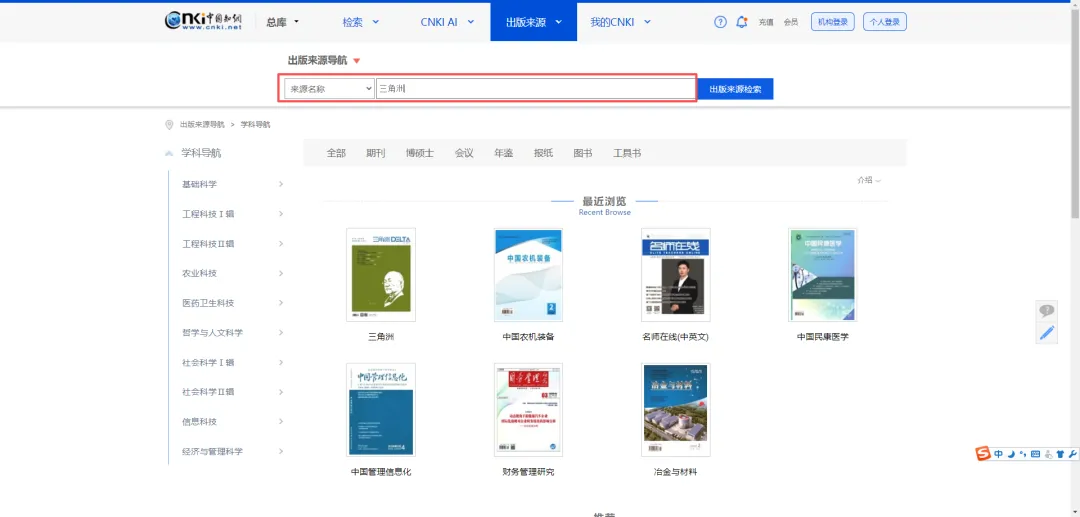Click the search text field containing 三角洲
The height and width of the screenshot is (517, 1080).
point(535,89)
